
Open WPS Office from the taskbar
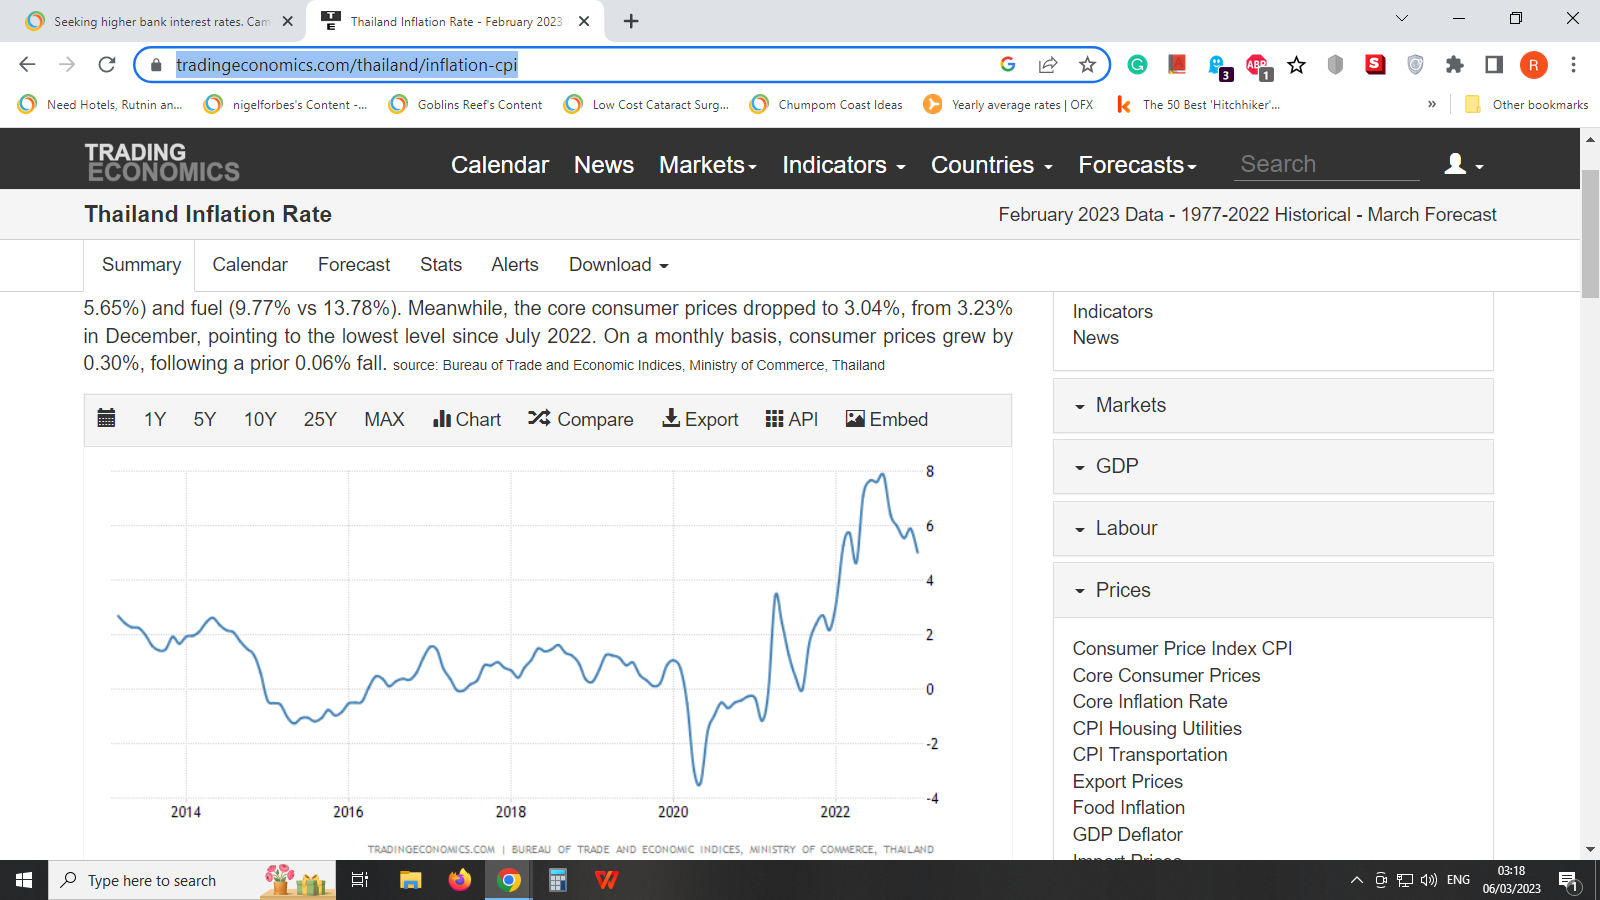(607, 880)
